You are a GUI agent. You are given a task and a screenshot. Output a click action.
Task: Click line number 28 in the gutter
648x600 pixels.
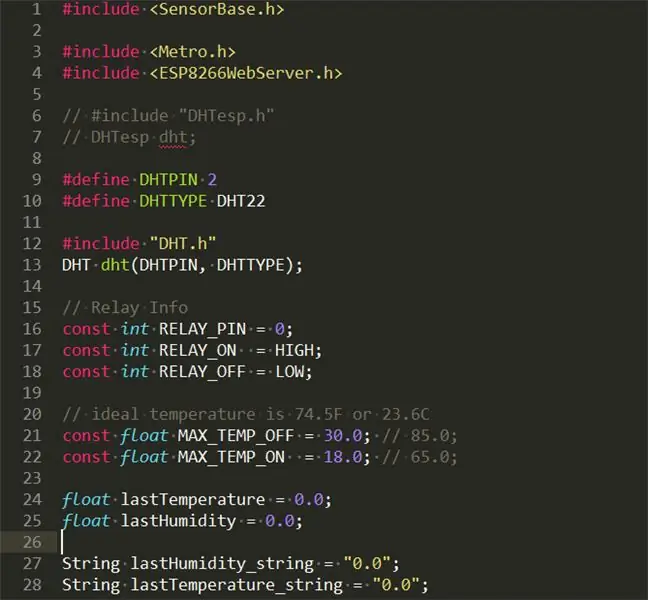(32, 585)
